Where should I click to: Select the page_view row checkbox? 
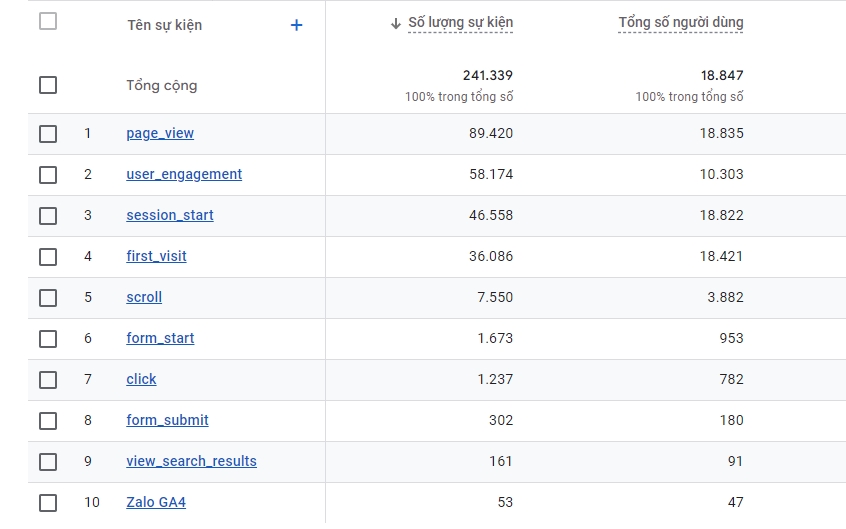click(48, 134)
